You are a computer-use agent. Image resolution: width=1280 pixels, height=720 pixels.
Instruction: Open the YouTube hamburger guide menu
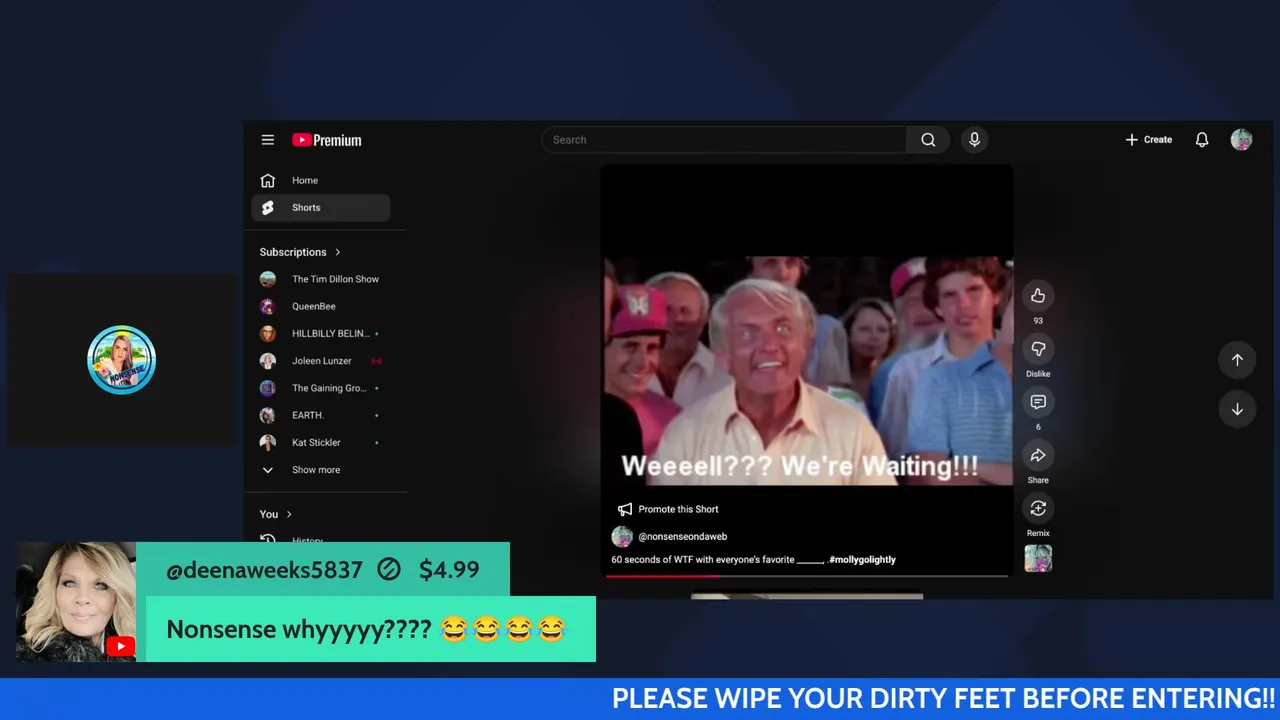tap(268, 140)
